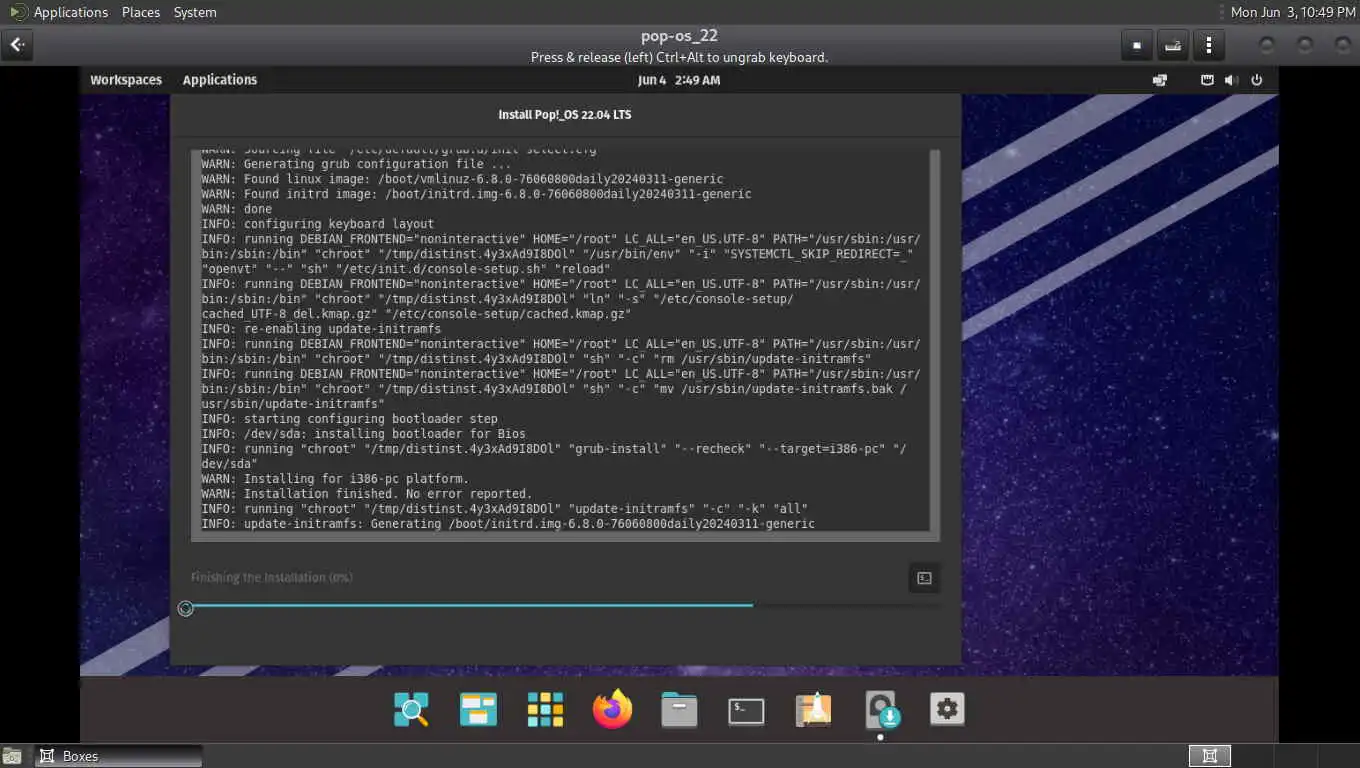Open the Pop!_OS launcher search in the dock

pos(411,710)
